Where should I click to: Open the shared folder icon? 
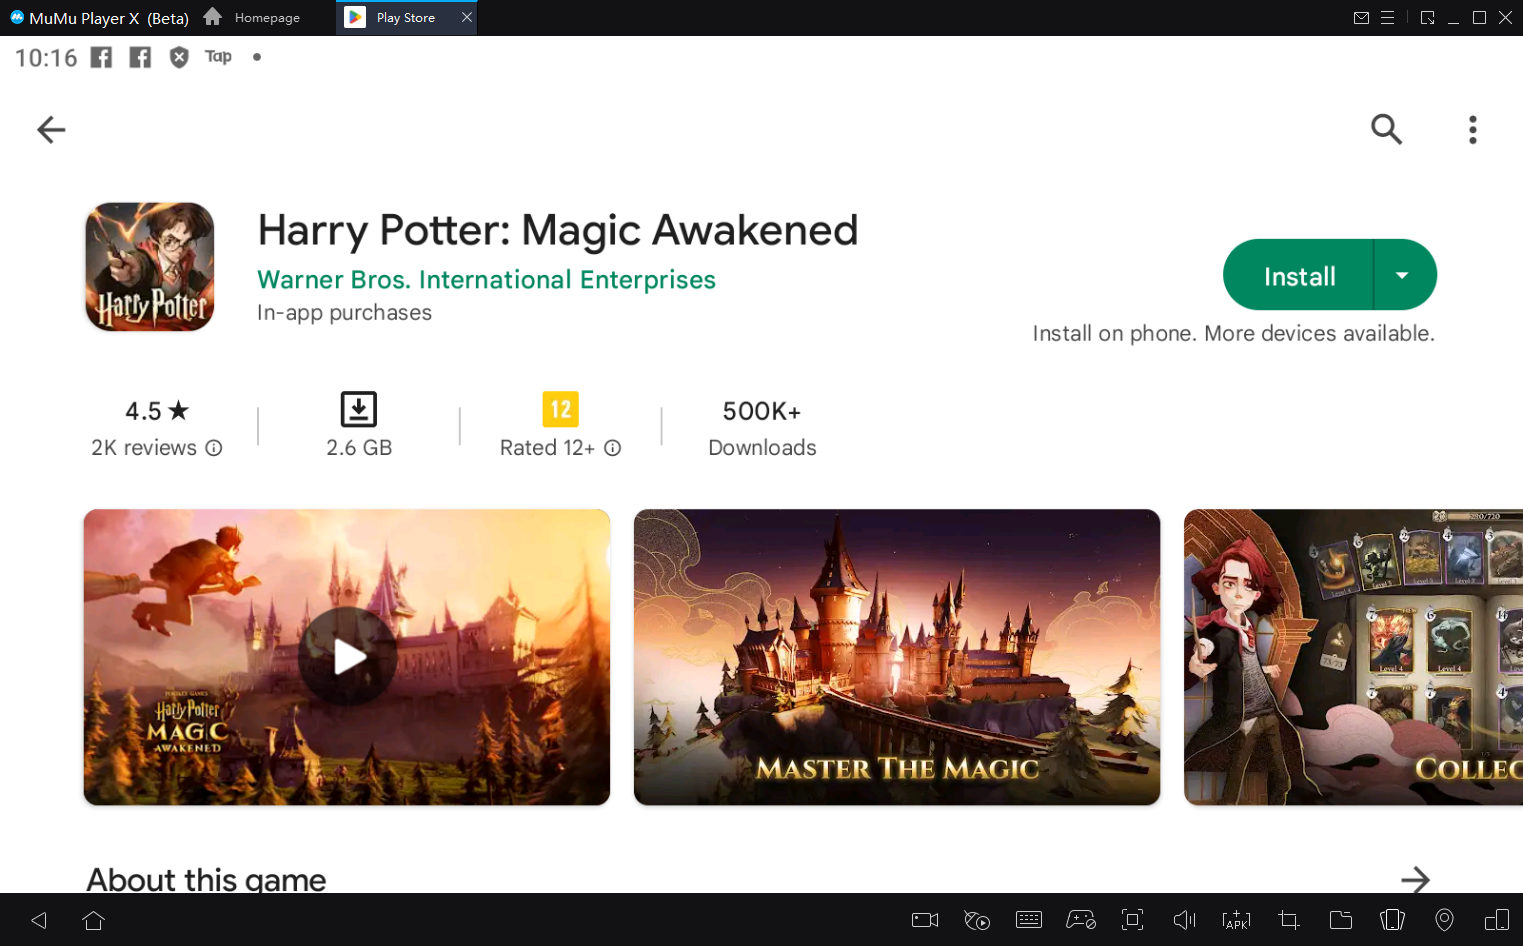1341,920
